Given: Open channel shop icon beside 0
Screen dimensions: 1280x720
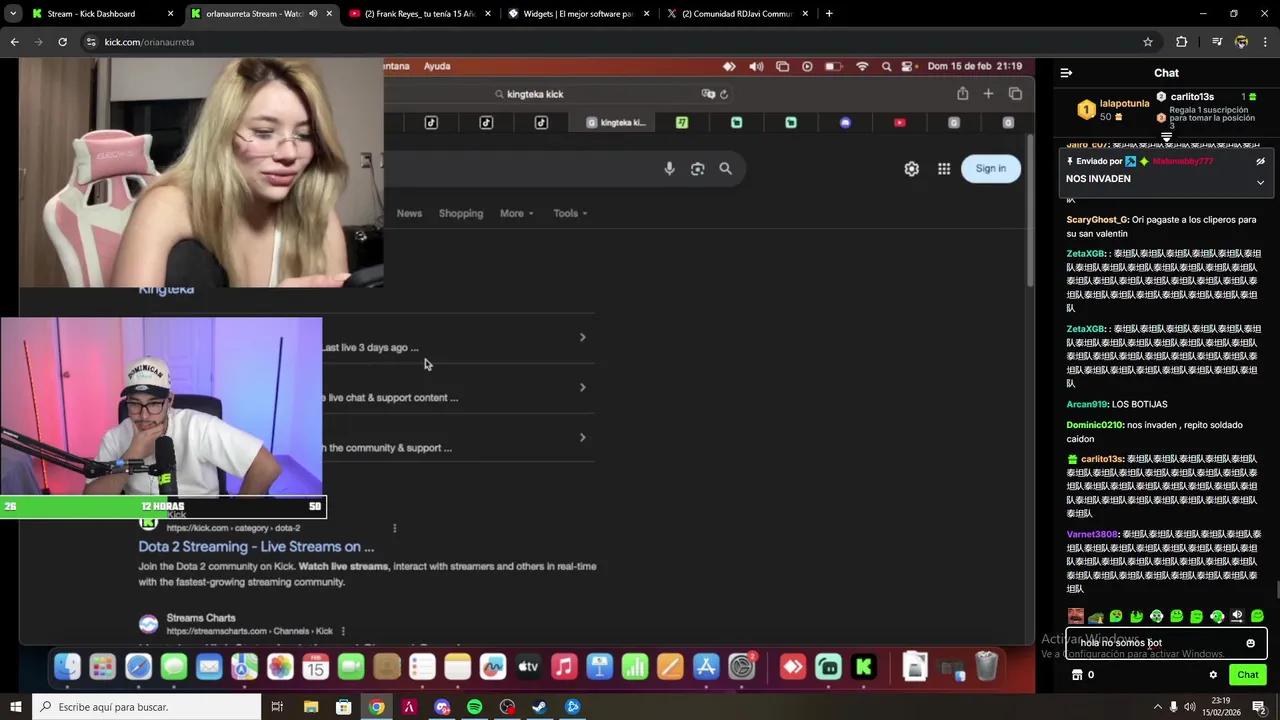Looking at the screenshot, I should (1077, 675).
